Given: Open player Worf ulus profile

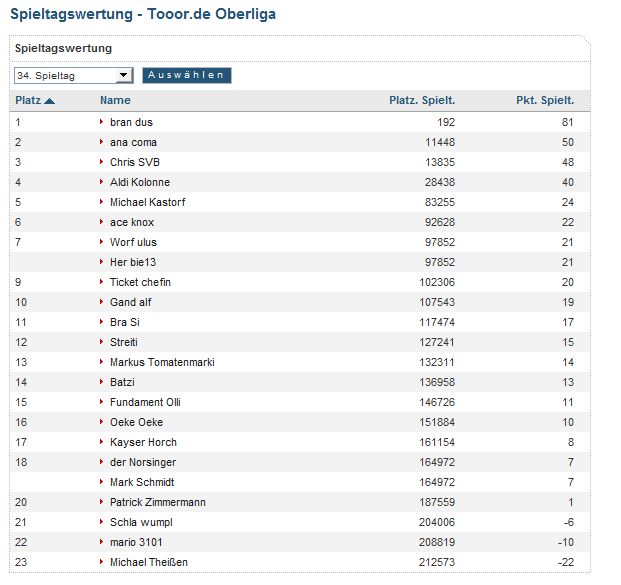Looking at the screenshot, I should [x=133, y=242].
